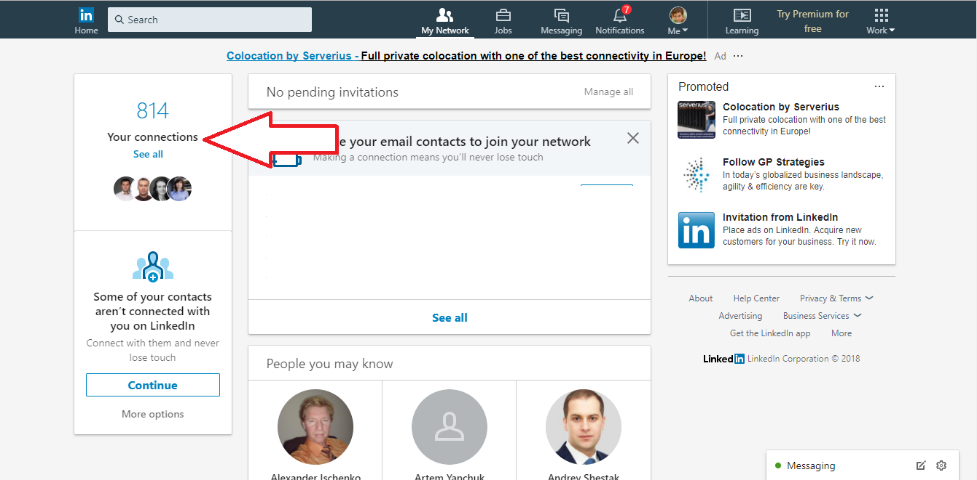Open the LinkedIn Home logo
Image resolution: width=977 pixels, height=480 pixels.
(86, 21)
